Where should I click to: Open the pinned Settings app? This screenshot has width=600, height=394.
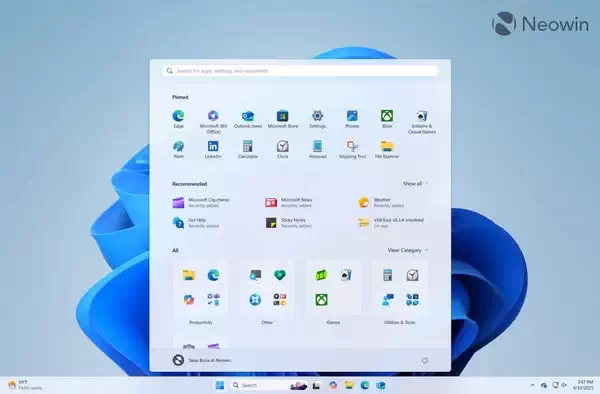coord(318,119)
